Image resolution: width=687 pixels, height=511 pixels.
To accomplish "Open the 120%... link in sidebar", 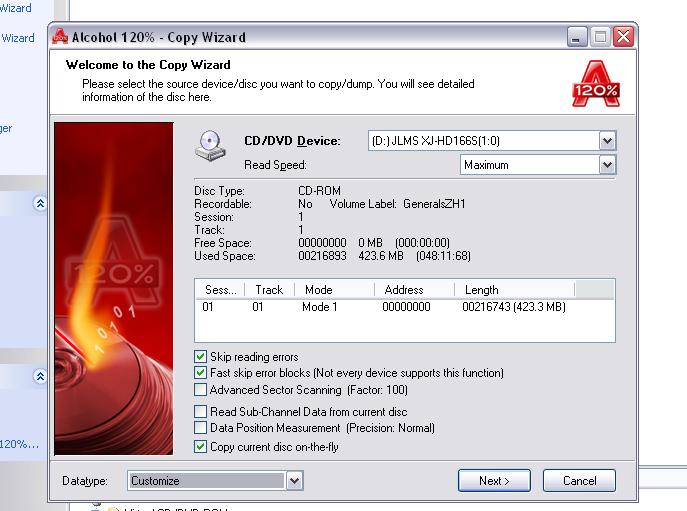I will [19, 444].
